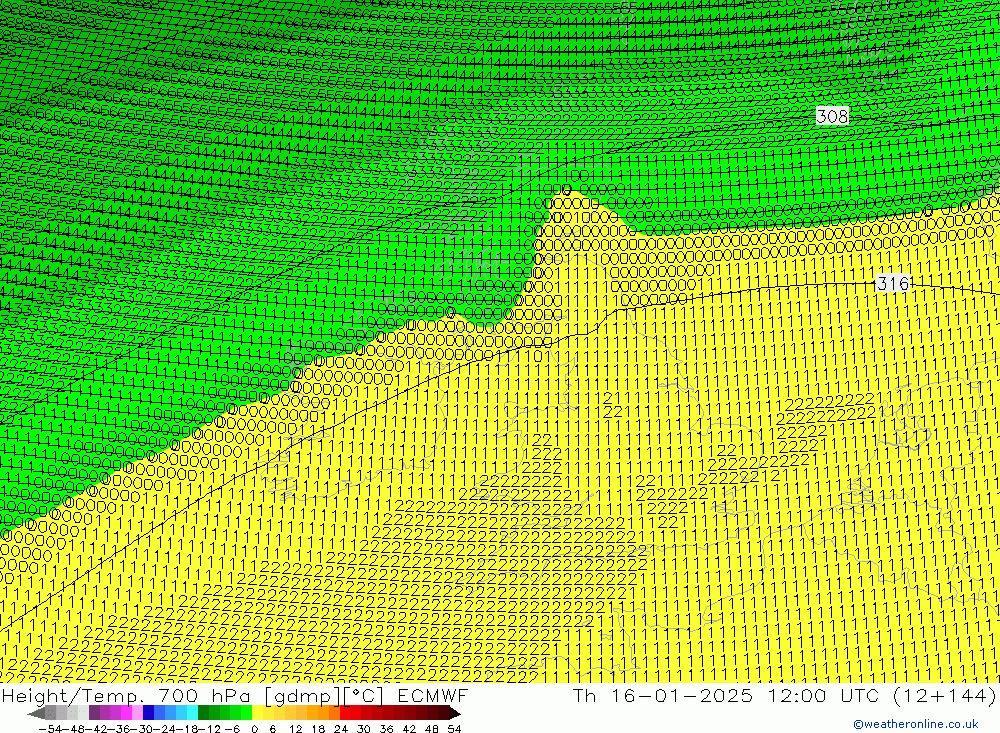
Task: Click the -54 legend scale value
Action: [x=49, y=729]
